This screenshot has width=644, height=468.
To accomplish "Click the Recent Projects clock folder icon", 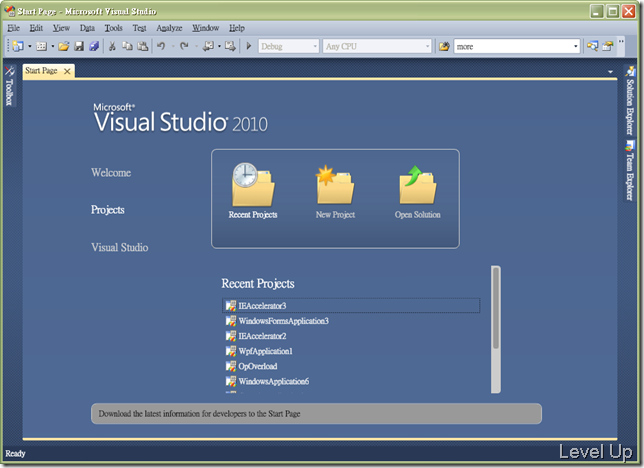I will click(253, 184).
